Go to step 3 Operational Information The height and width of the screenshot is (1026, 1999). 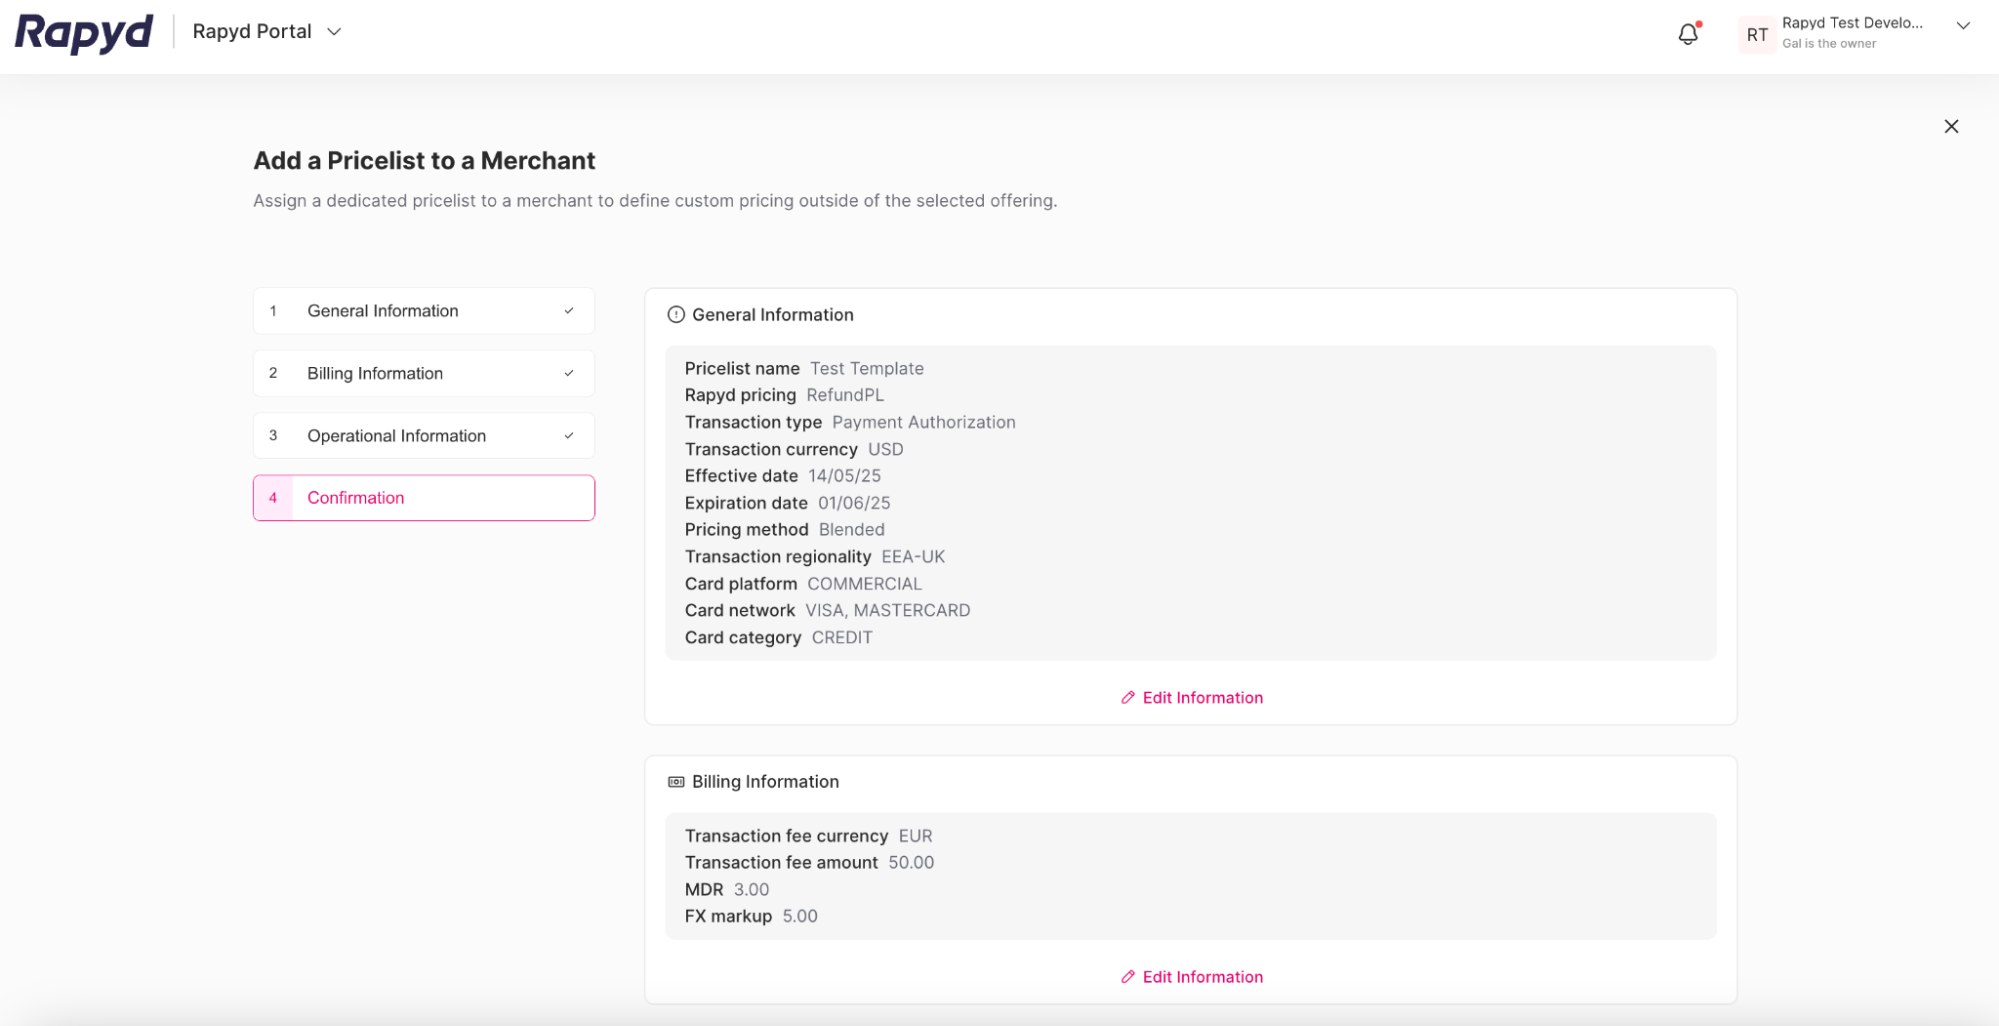coord(424,436)
